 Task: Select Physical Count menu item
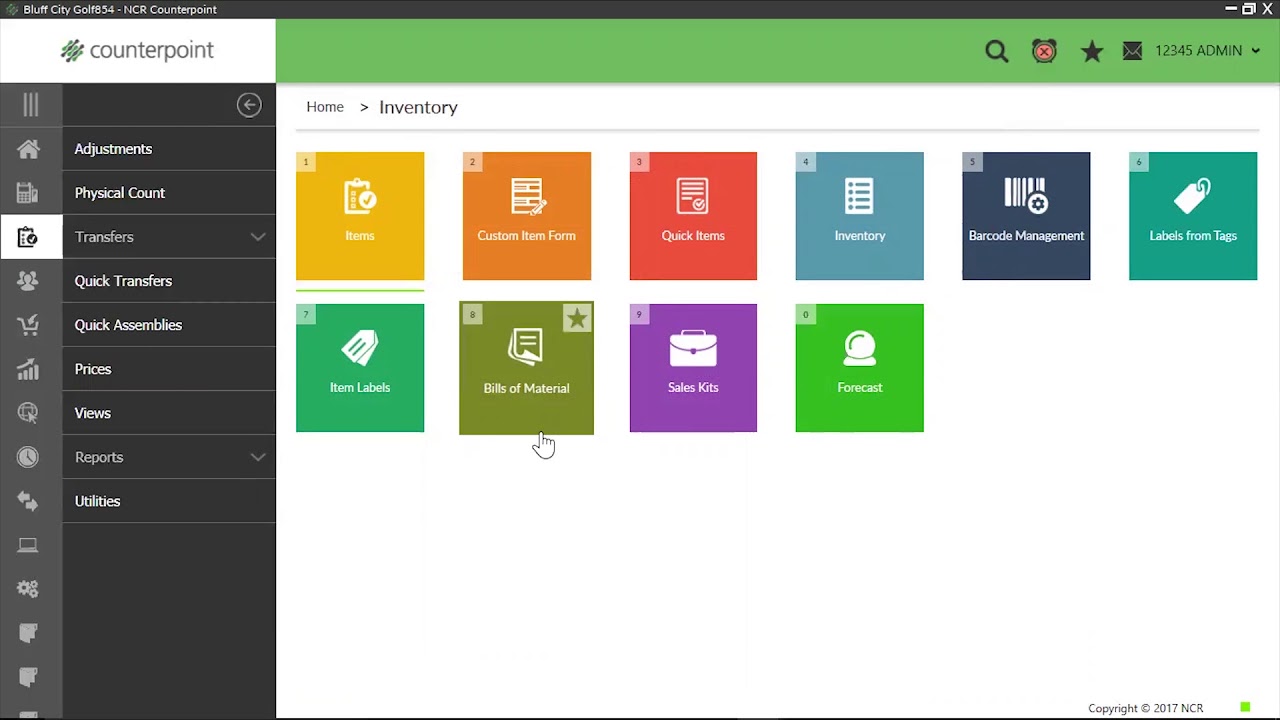pos(169,193)
